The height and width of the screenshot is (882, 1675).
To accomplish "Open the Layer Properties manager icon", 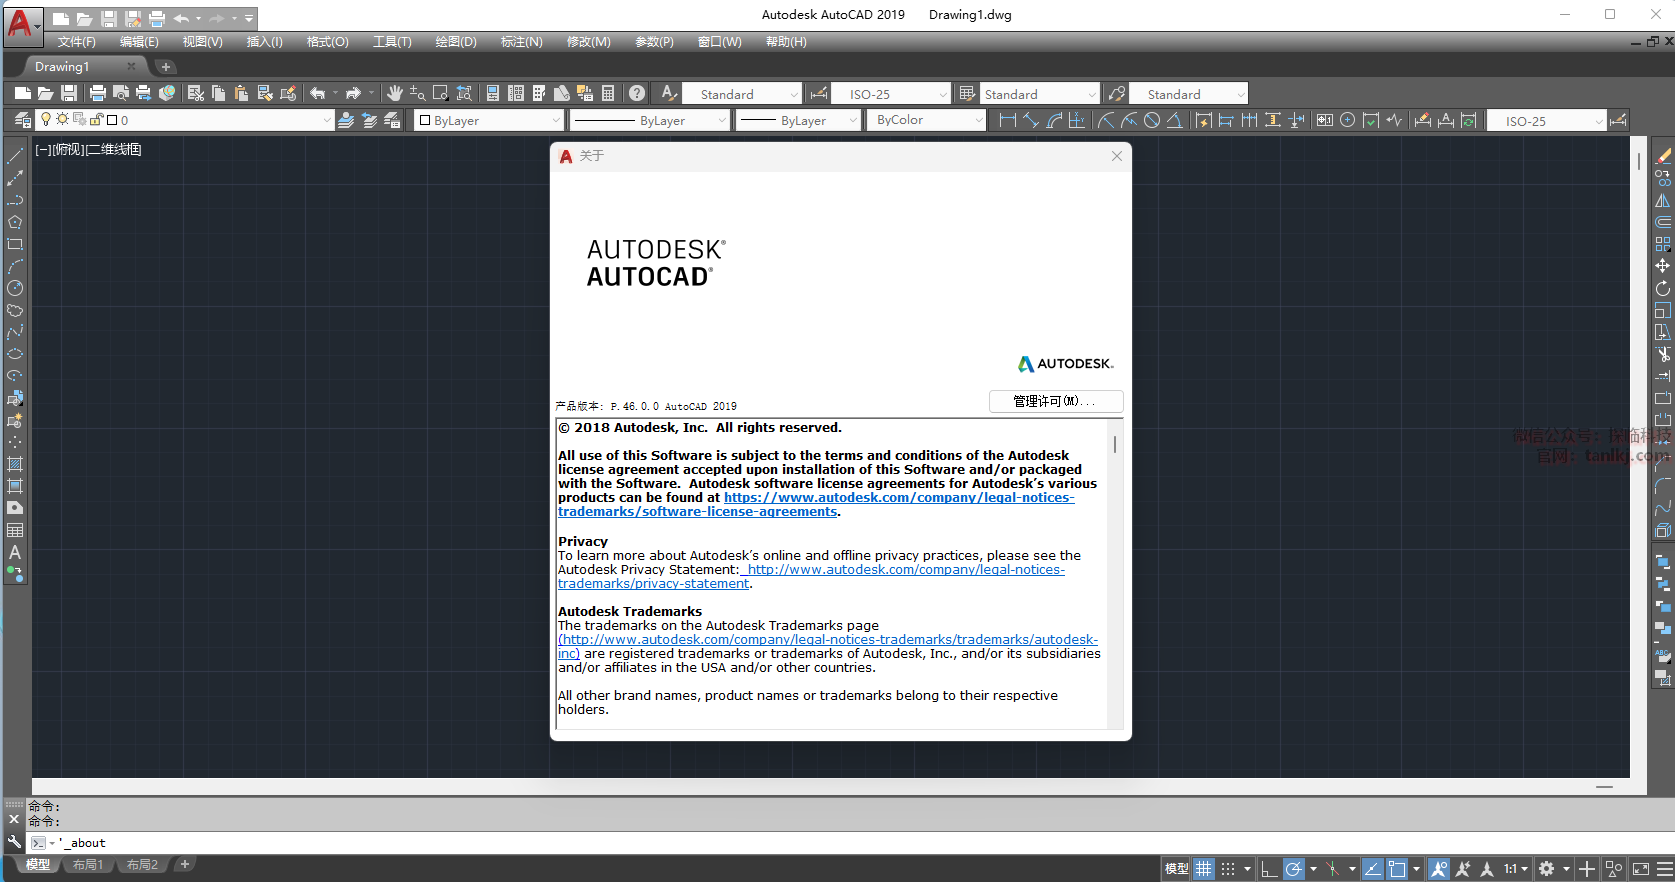I will 22,120.
